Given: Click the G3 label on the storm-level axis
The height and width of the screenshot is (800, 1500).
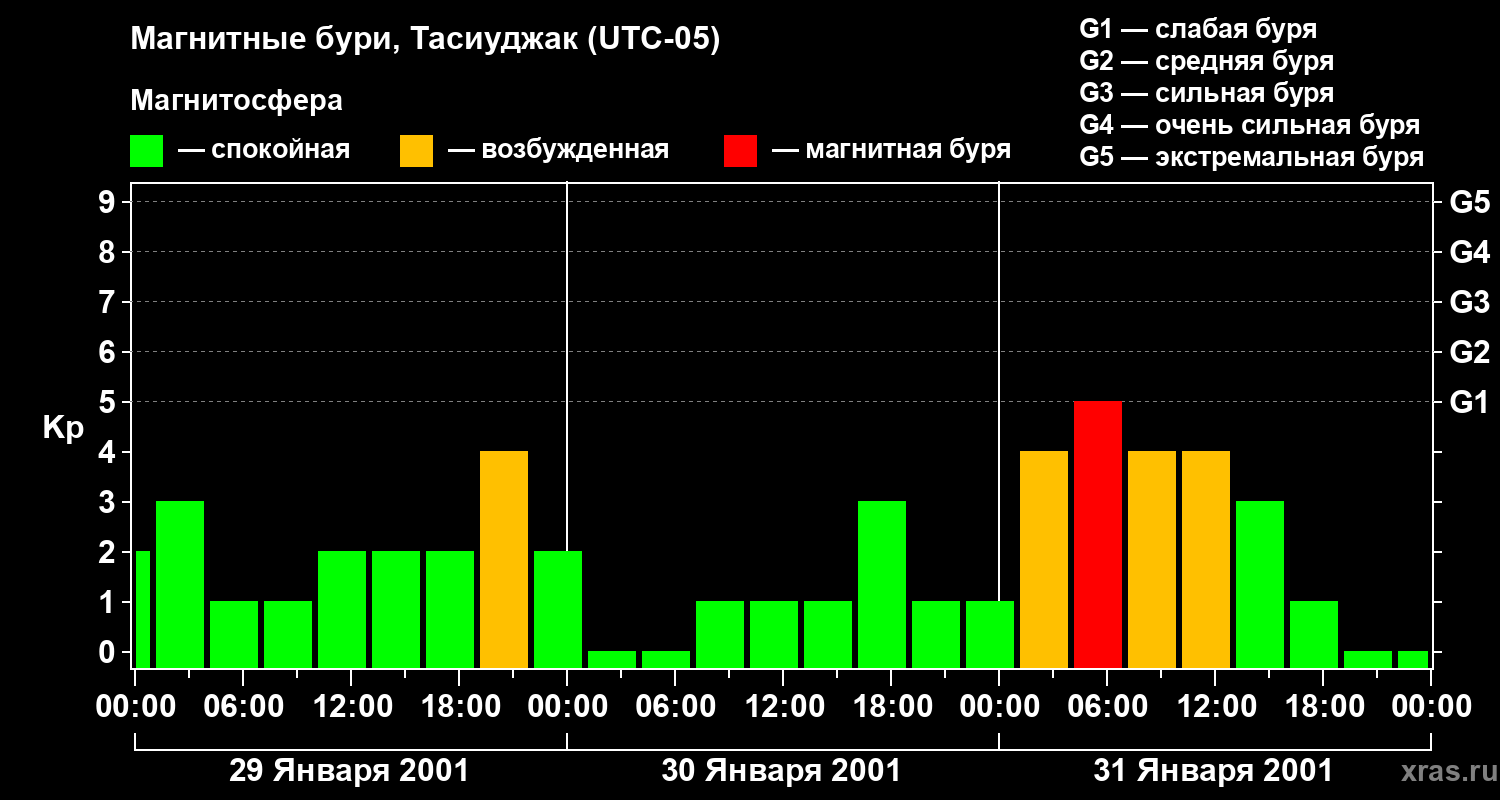Looking at the screenshot, I should (1469, 302).
